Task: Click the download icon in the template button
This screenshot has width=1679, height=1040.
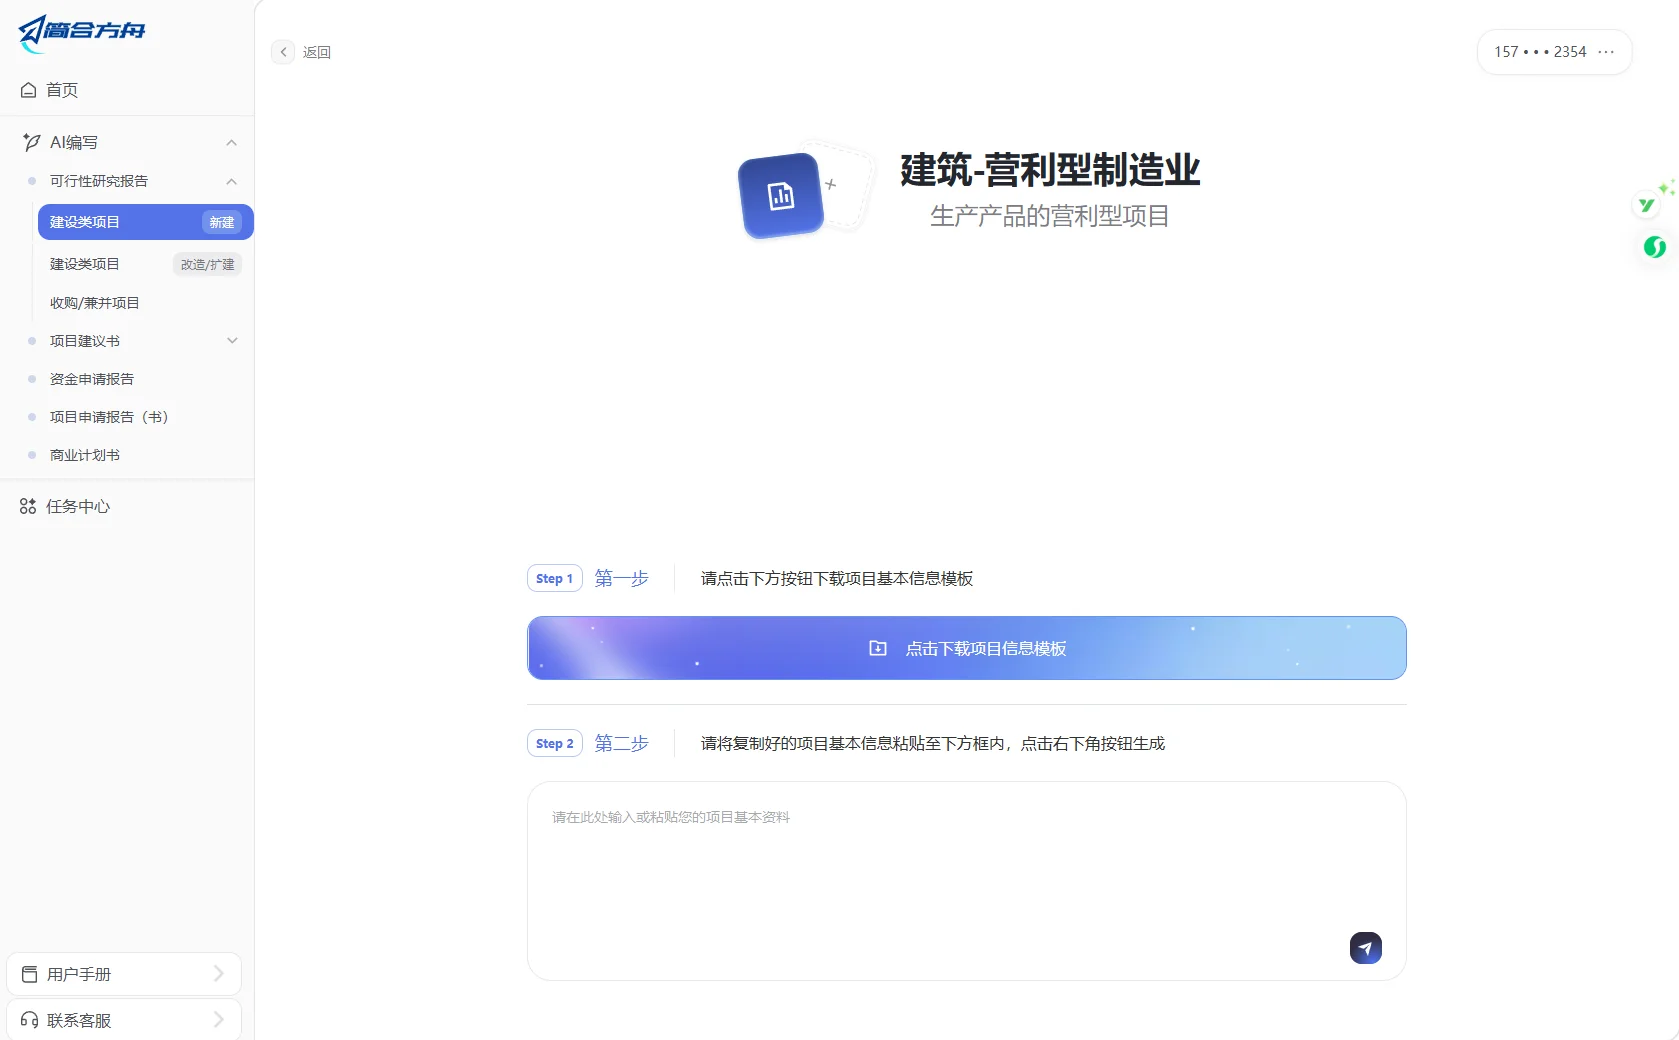Action: [x=877, y=647]
